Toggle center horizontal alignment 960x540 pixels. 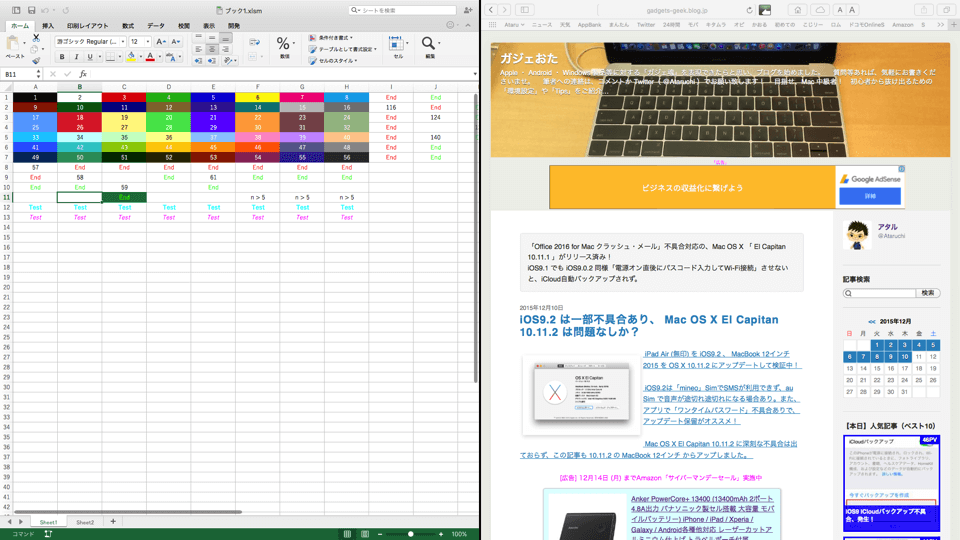click(212, 49)
